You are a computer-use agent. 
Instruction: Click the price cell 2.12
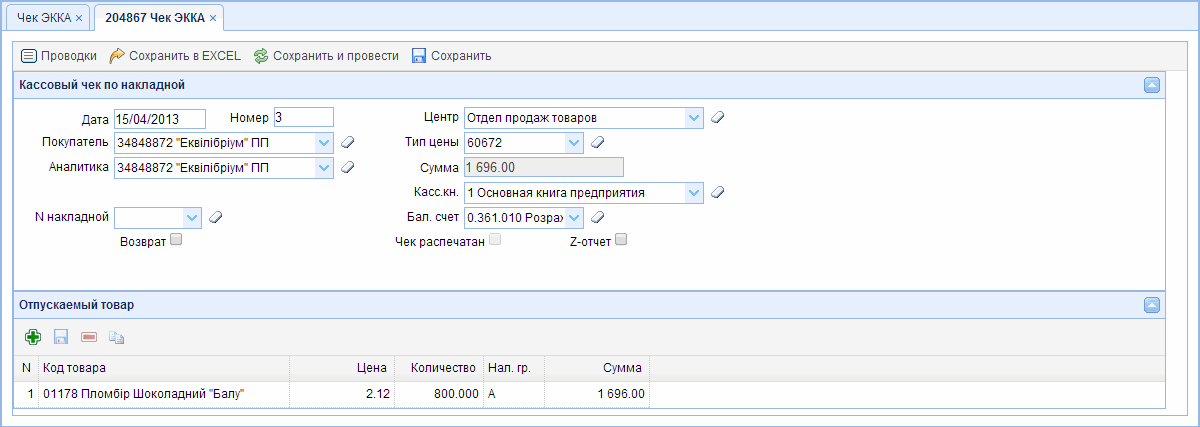342,395
